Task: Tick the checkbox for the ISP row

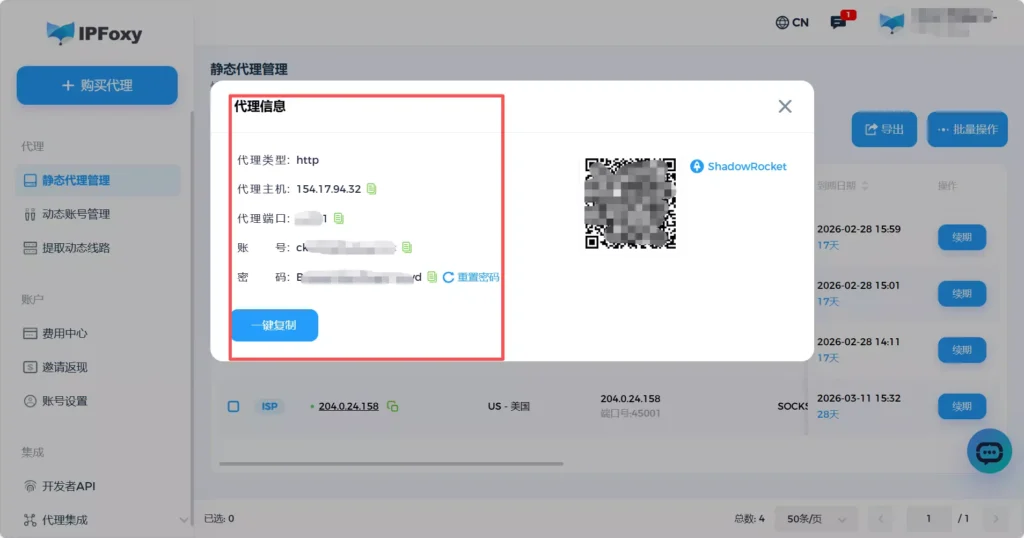Action: (x=233, y=407)
